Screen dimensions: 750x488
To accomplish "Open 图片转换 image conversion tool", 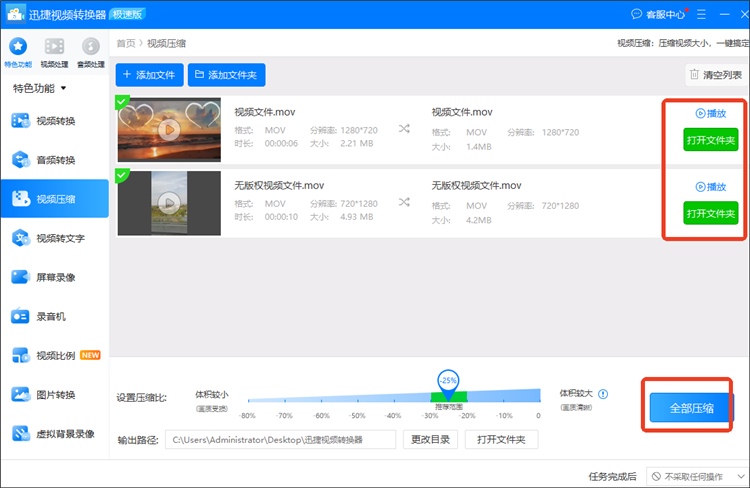I will click(x=55, y=394).
